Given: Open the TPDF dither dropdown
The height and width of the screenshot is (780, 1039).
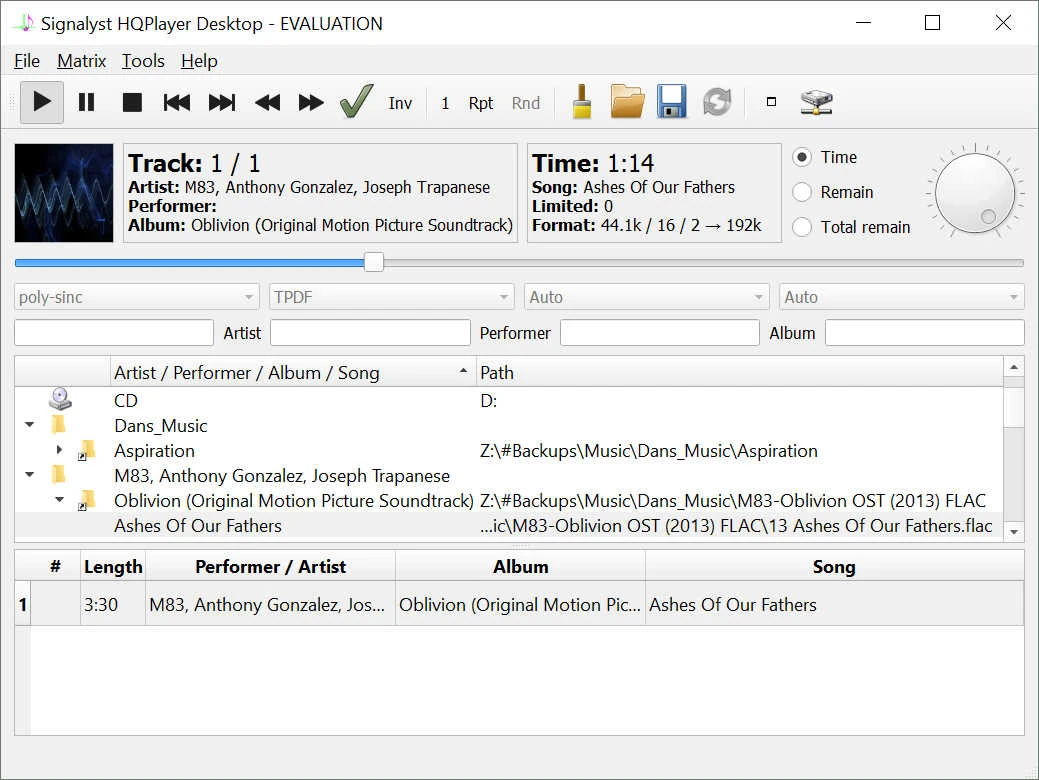Looking at the screenshot, I should click(x=392, y=297).
